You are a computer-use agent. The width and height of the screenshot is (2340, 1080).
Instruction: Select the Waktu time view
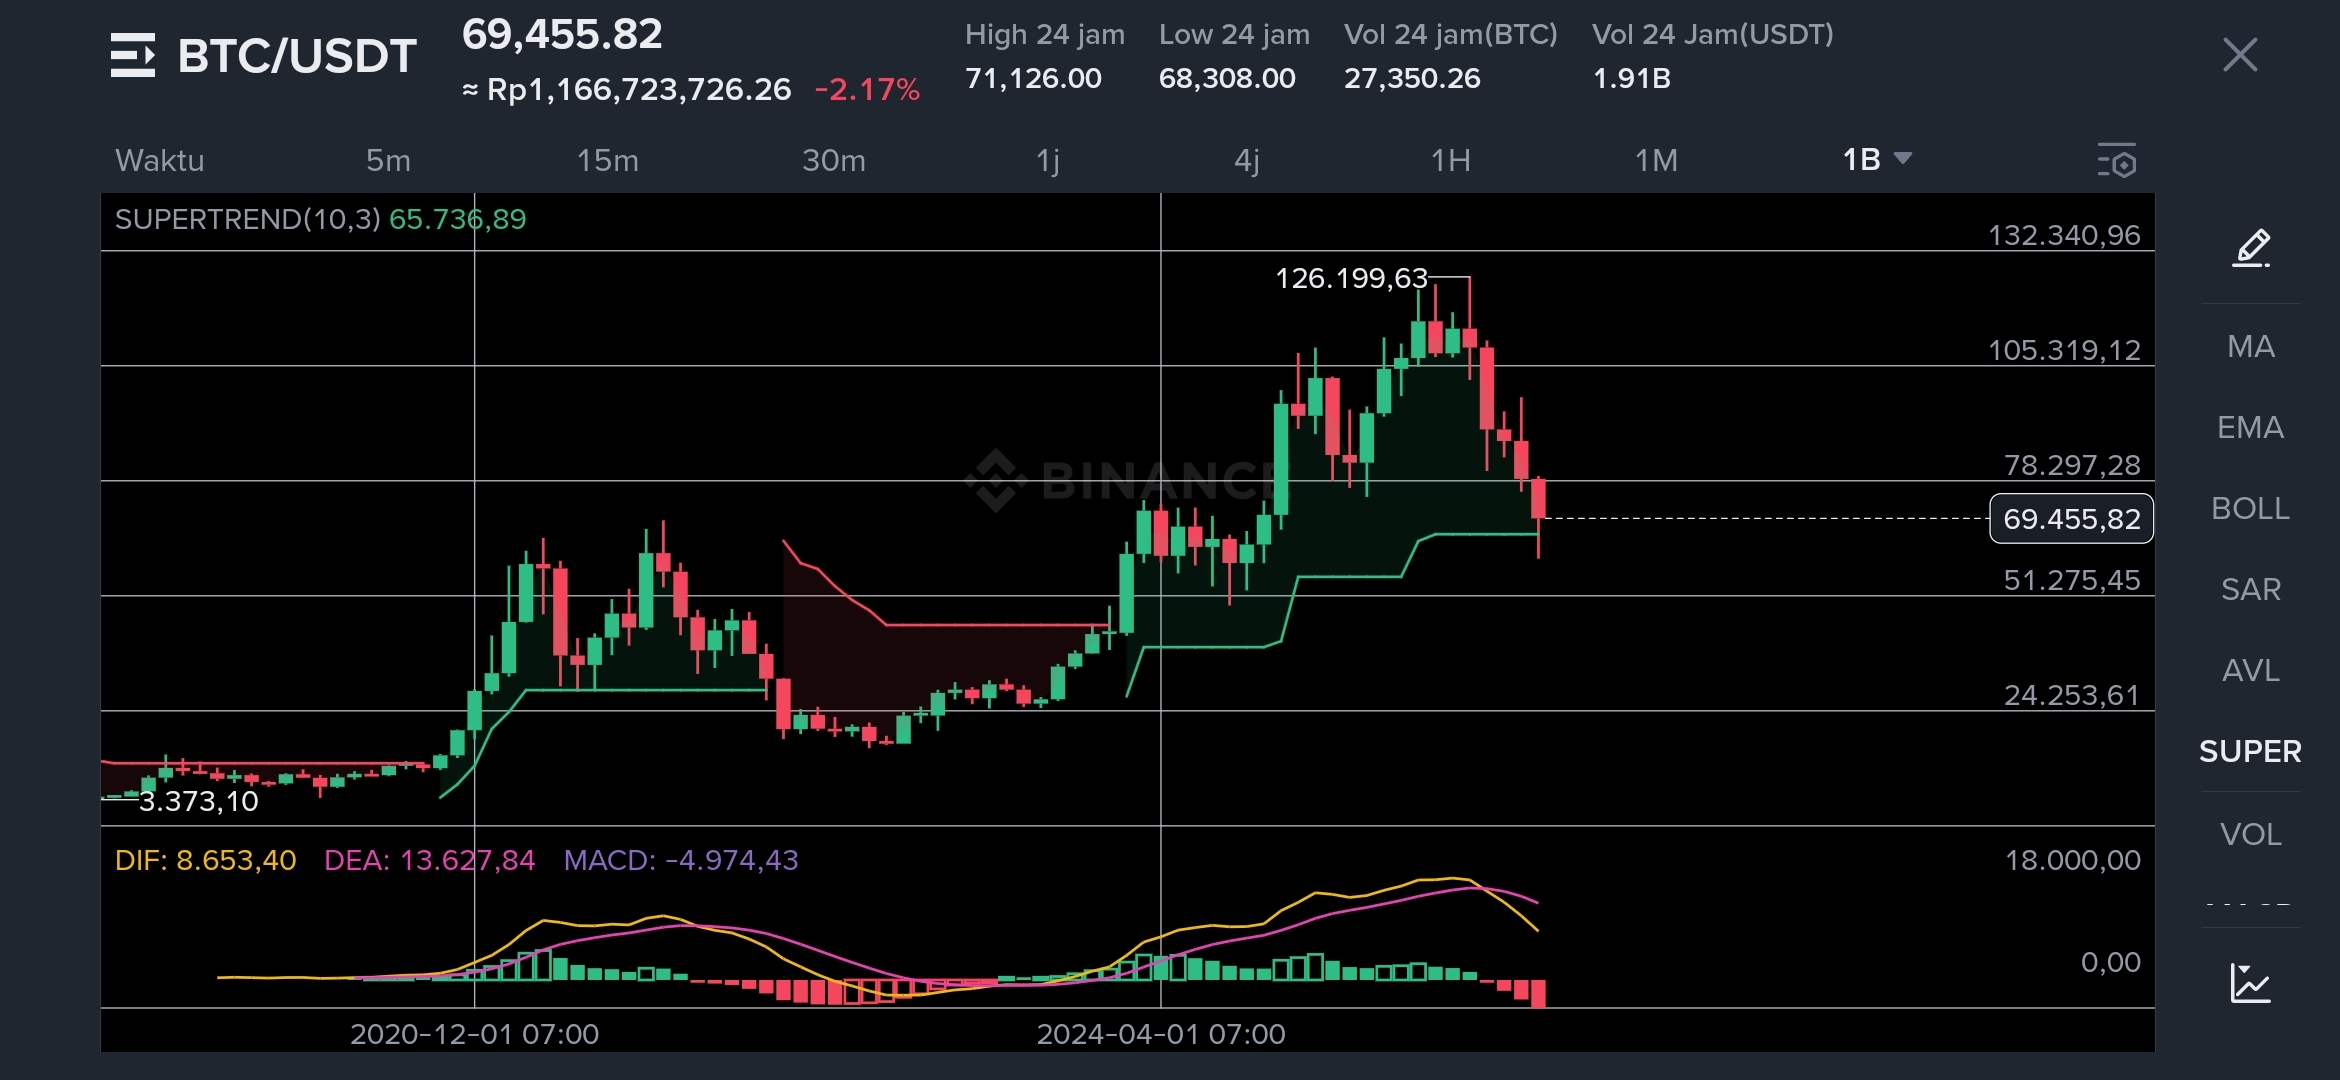[160, 160]
